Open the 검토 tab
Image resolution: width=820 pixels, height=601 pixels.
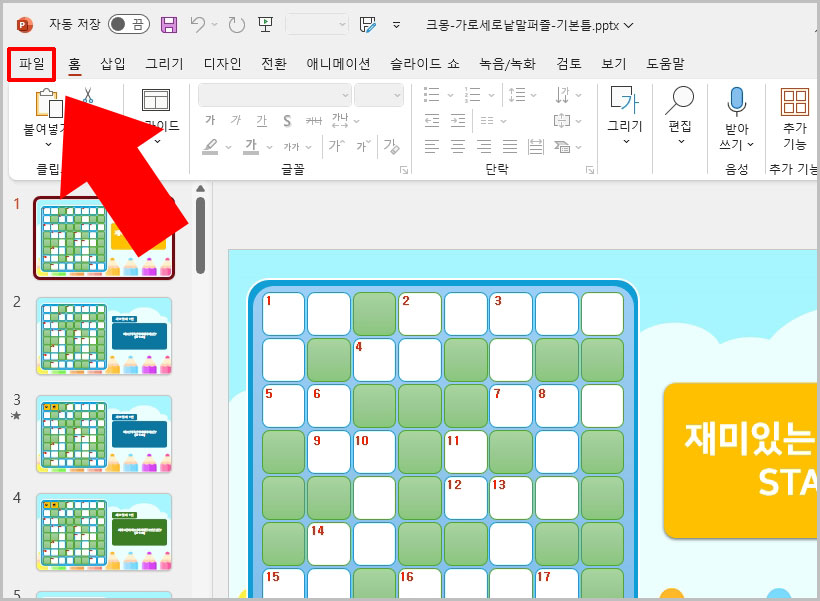568,64
